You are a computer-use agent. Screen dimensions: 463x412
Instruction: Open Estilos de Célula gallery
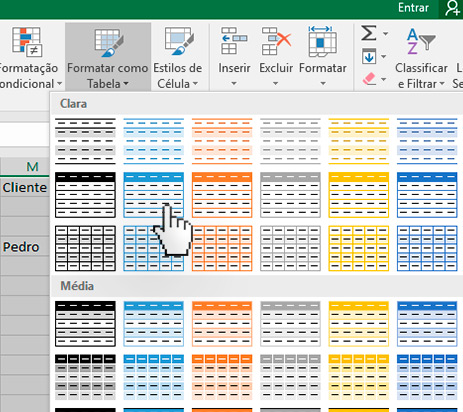(x=178, y=57)
